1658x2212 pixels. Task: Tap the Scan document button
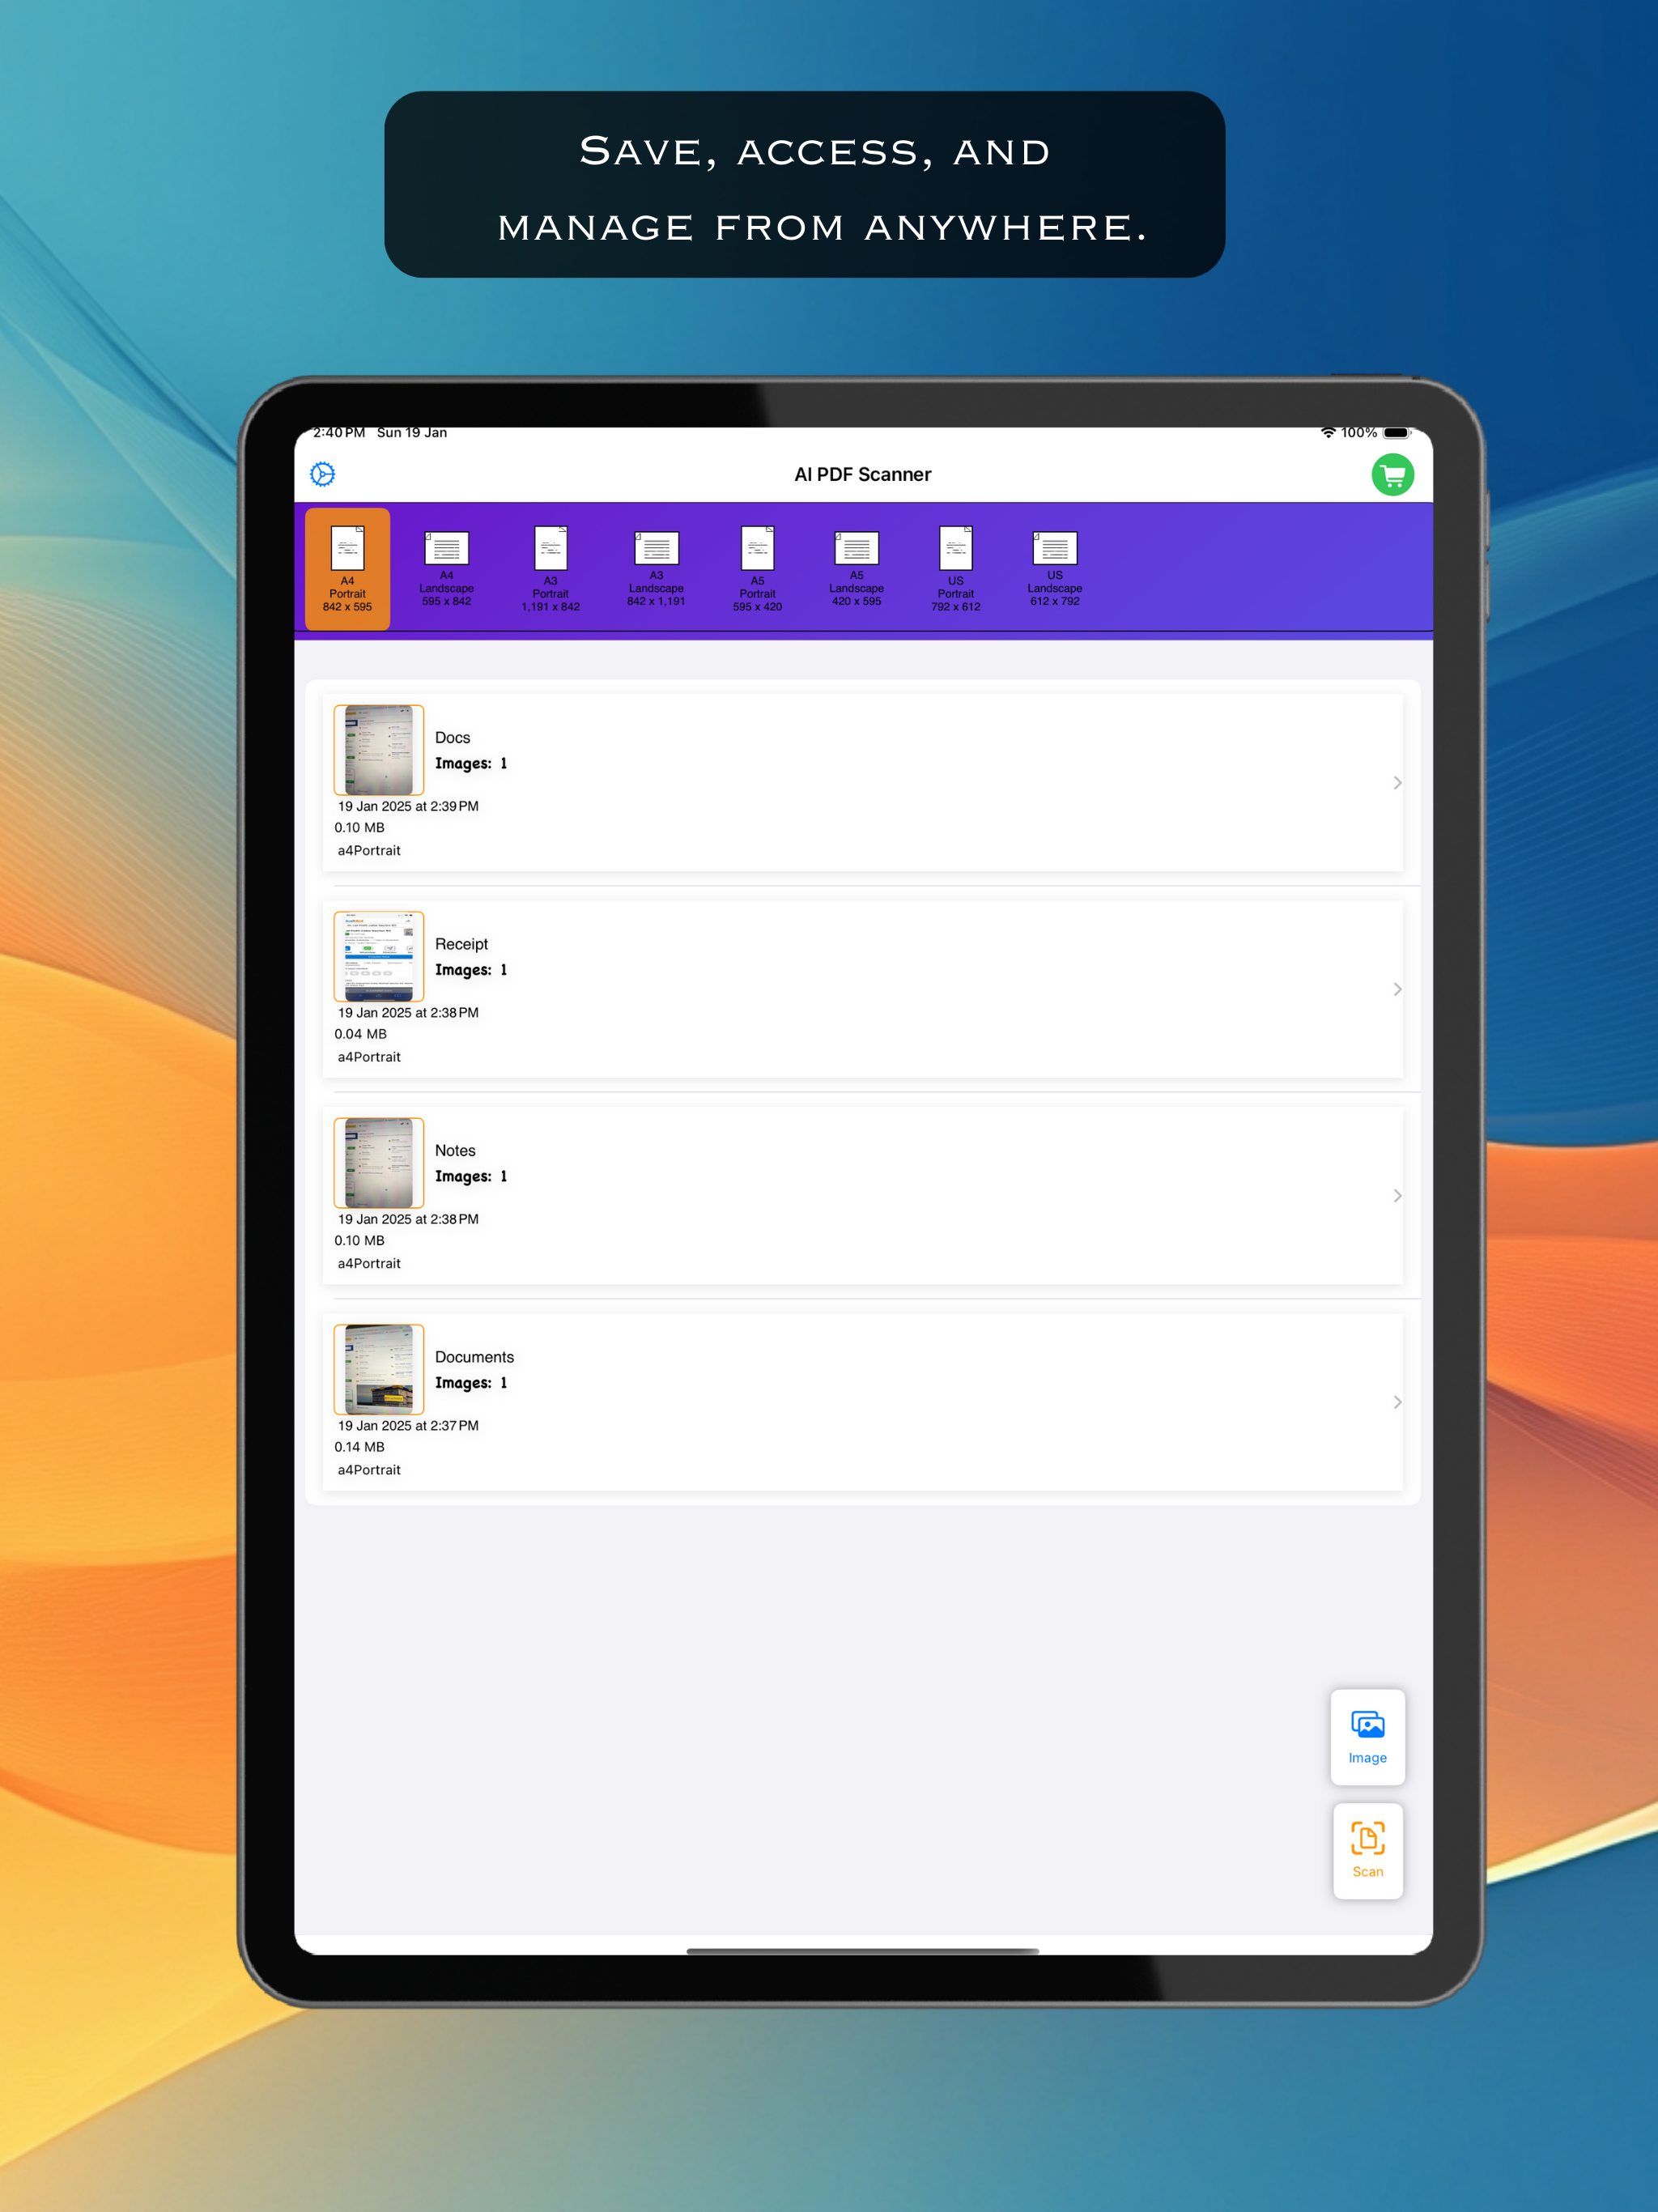[x=1367, y=1851]
